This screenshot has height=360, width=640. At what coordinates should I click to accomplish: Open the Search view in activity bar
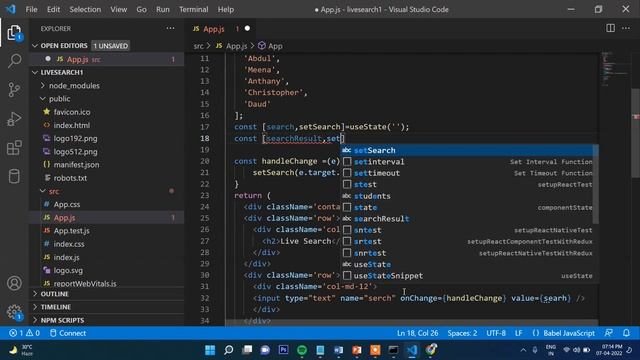point(14,61)
